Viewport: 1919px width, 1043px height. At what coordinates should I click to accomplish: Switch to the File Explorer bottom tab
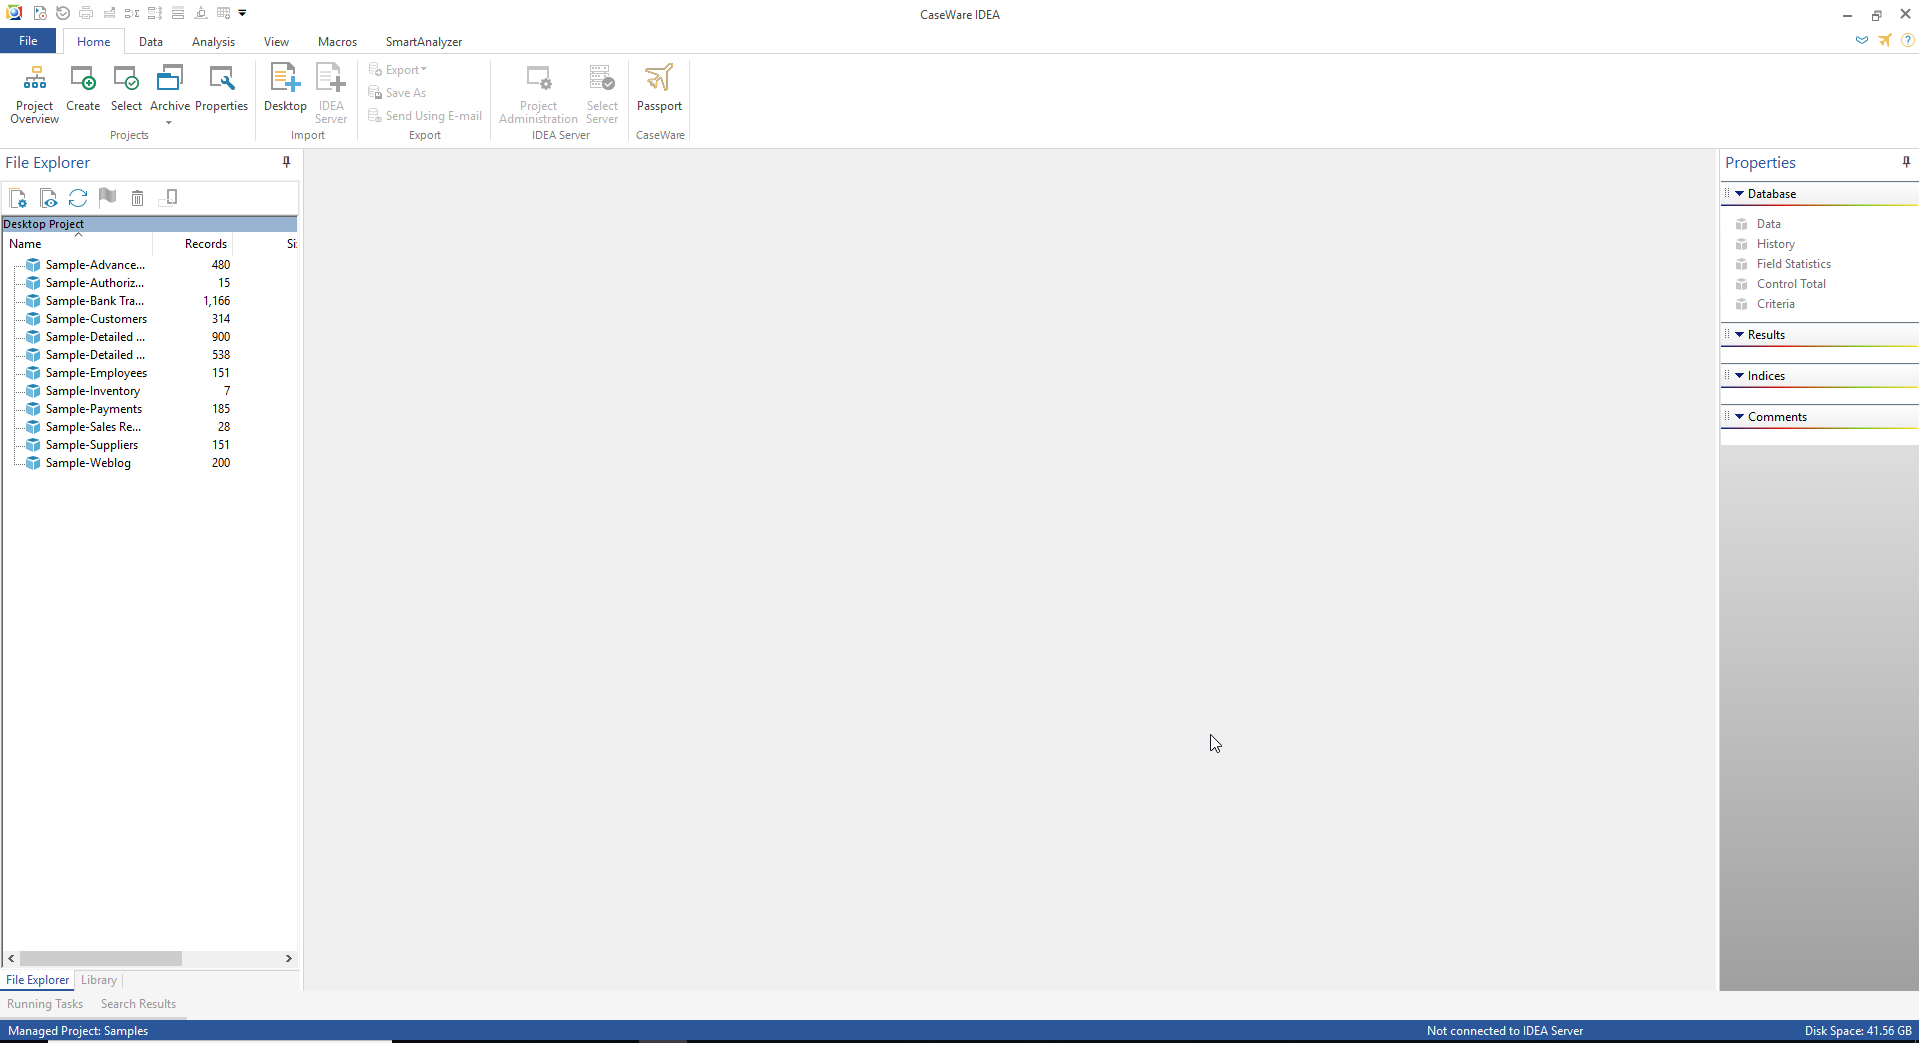[x=38, y=980]
